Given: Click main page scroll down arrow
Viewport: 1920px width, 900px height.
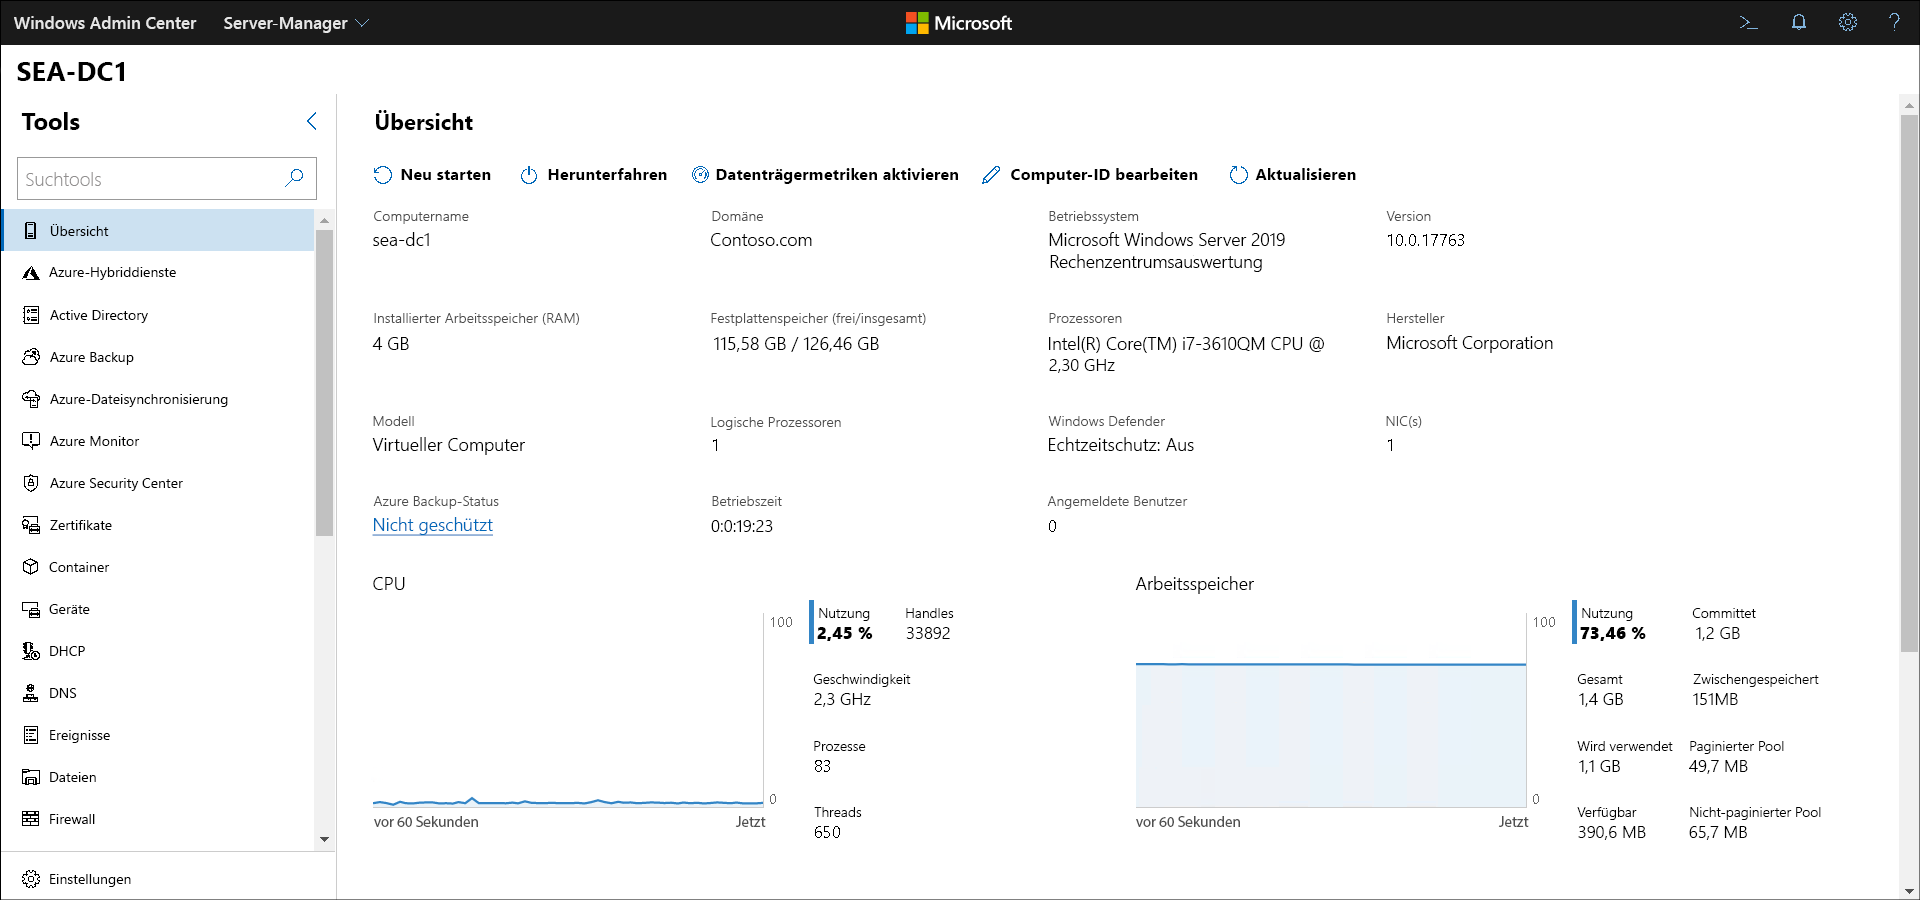Looking at the screenshot, I should pyautogui.click(x=1909, y=890).
